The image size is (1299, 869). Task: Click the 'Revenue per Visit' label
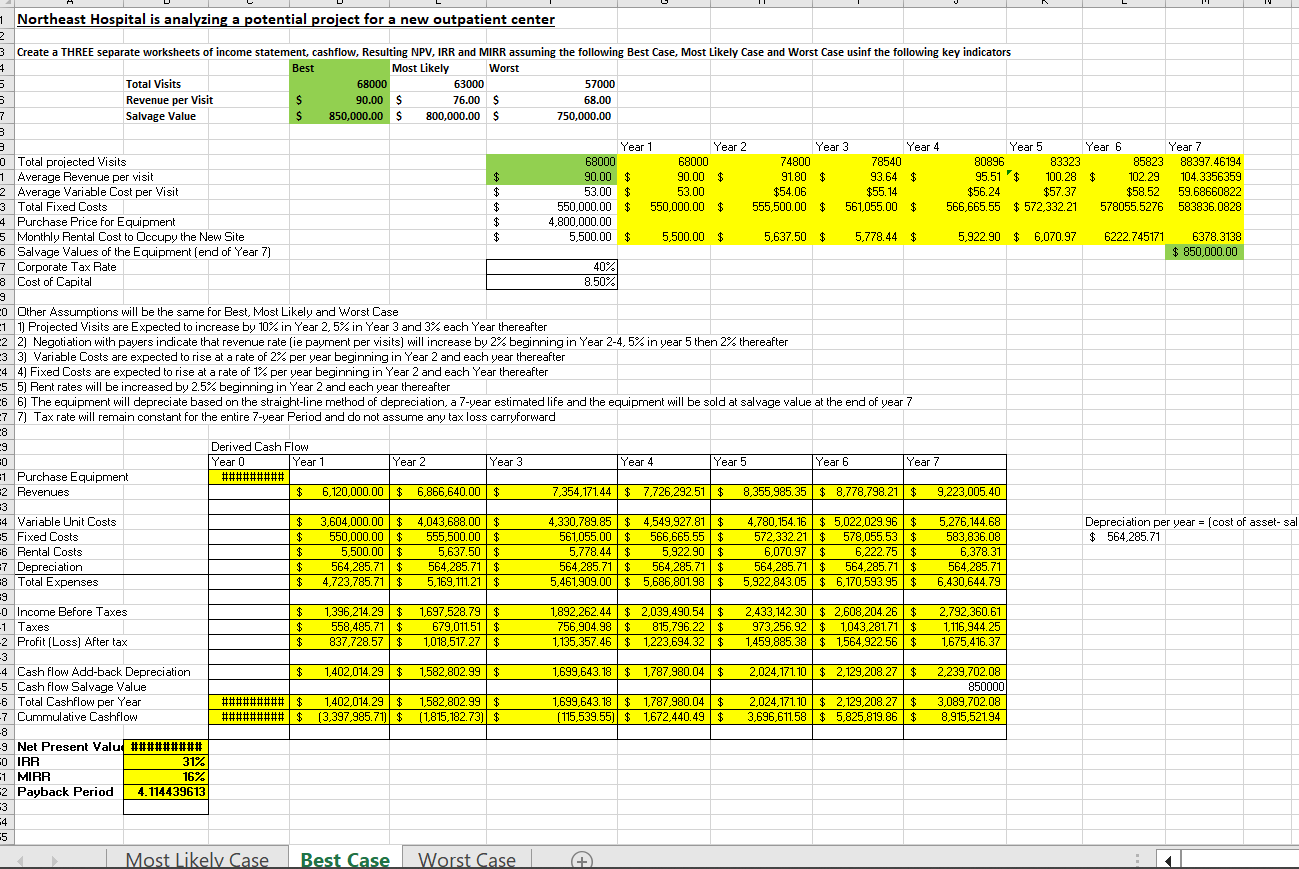coord(169,100)
